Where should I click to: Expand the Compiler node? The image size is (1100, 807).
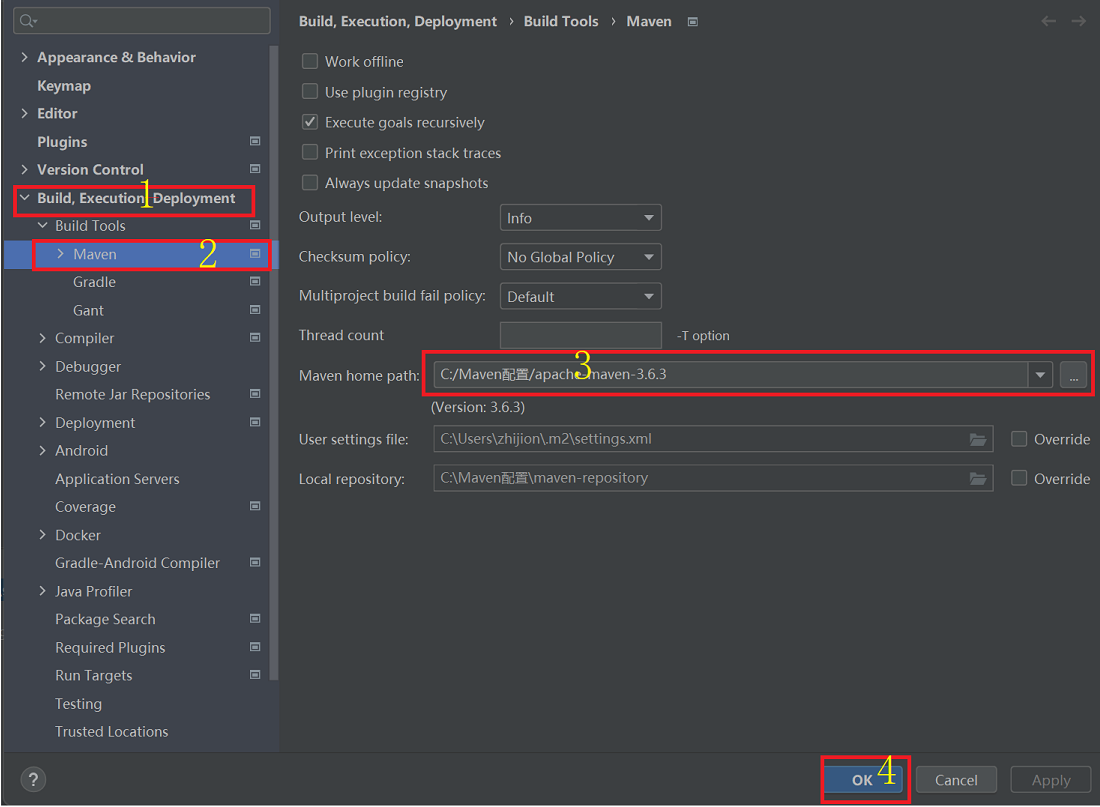(x=43, y=338)
